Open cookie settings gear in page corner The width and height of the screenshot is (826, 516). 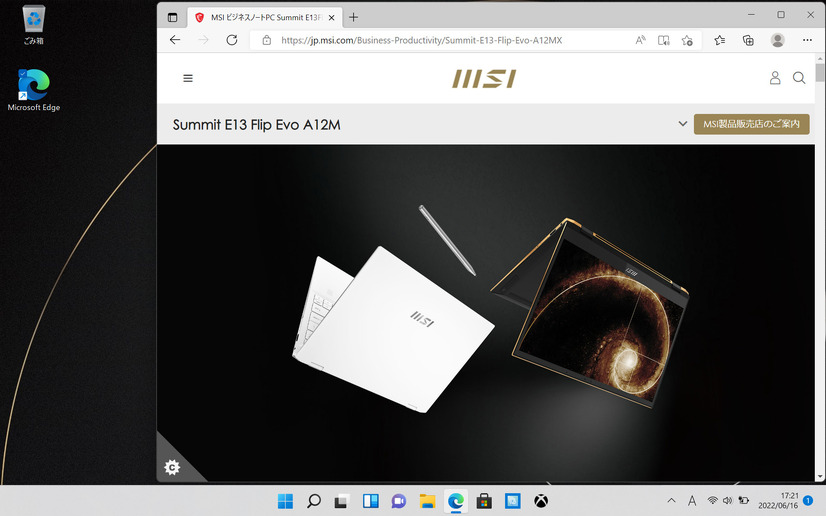[172, 467]
